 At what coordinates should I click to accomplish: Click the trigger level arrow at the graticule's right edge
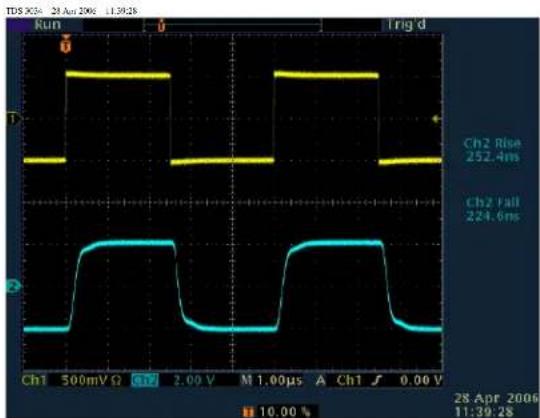pyautogui.click(x=436, y=119)
